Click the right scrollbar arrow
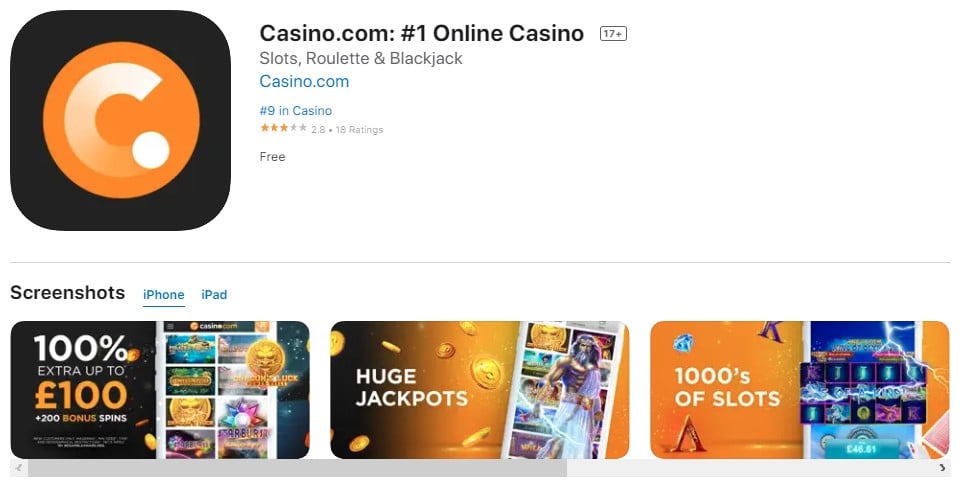This screenshot has height=492, width=961. point(943,468)
